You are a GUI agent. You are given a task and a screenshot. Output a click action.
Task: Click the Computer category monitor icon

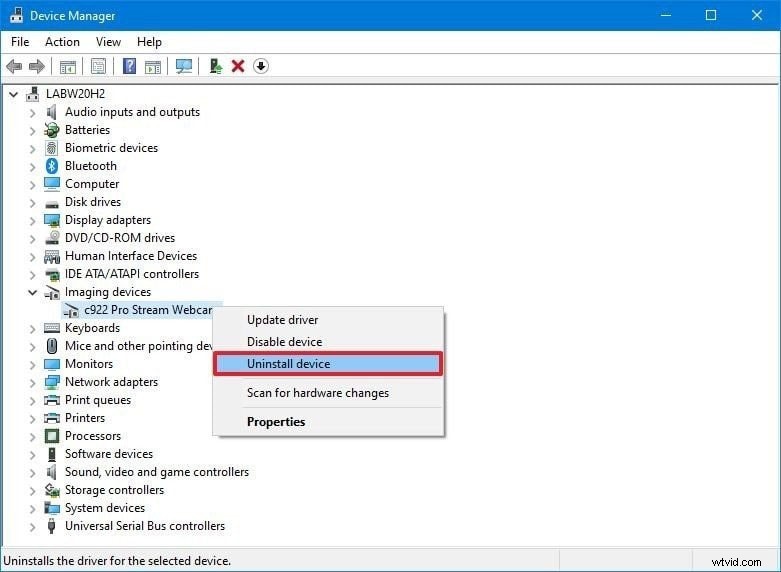coord(52,184)
